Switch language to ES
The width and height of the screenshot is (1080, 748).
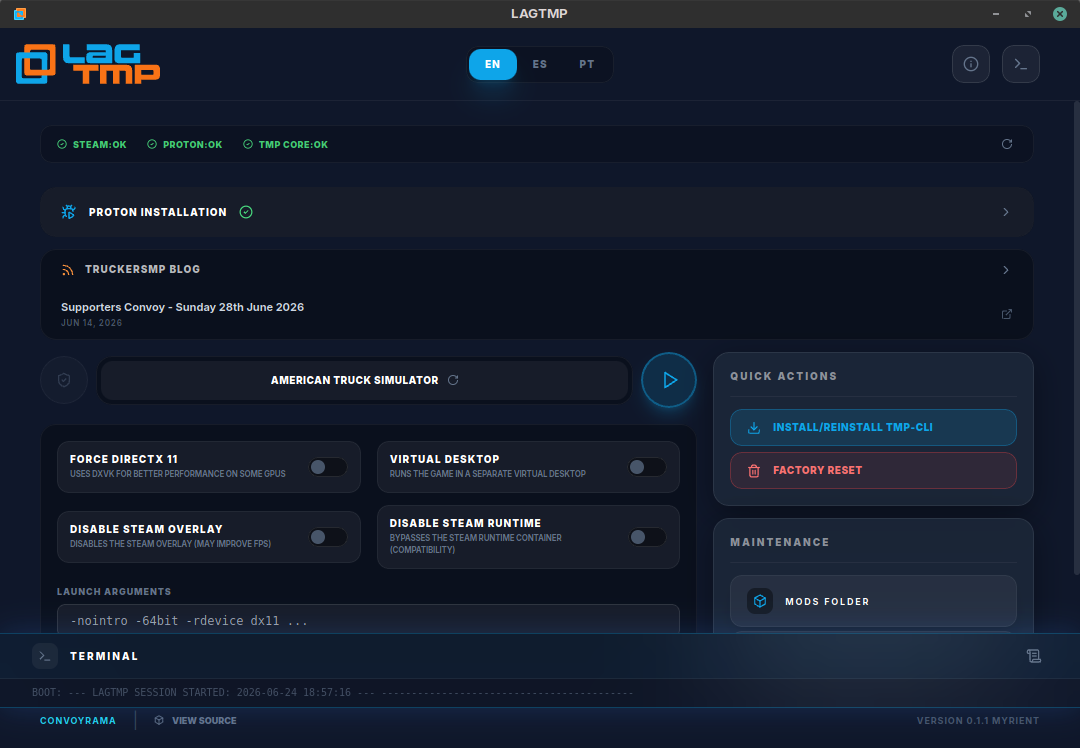[539, 64]
